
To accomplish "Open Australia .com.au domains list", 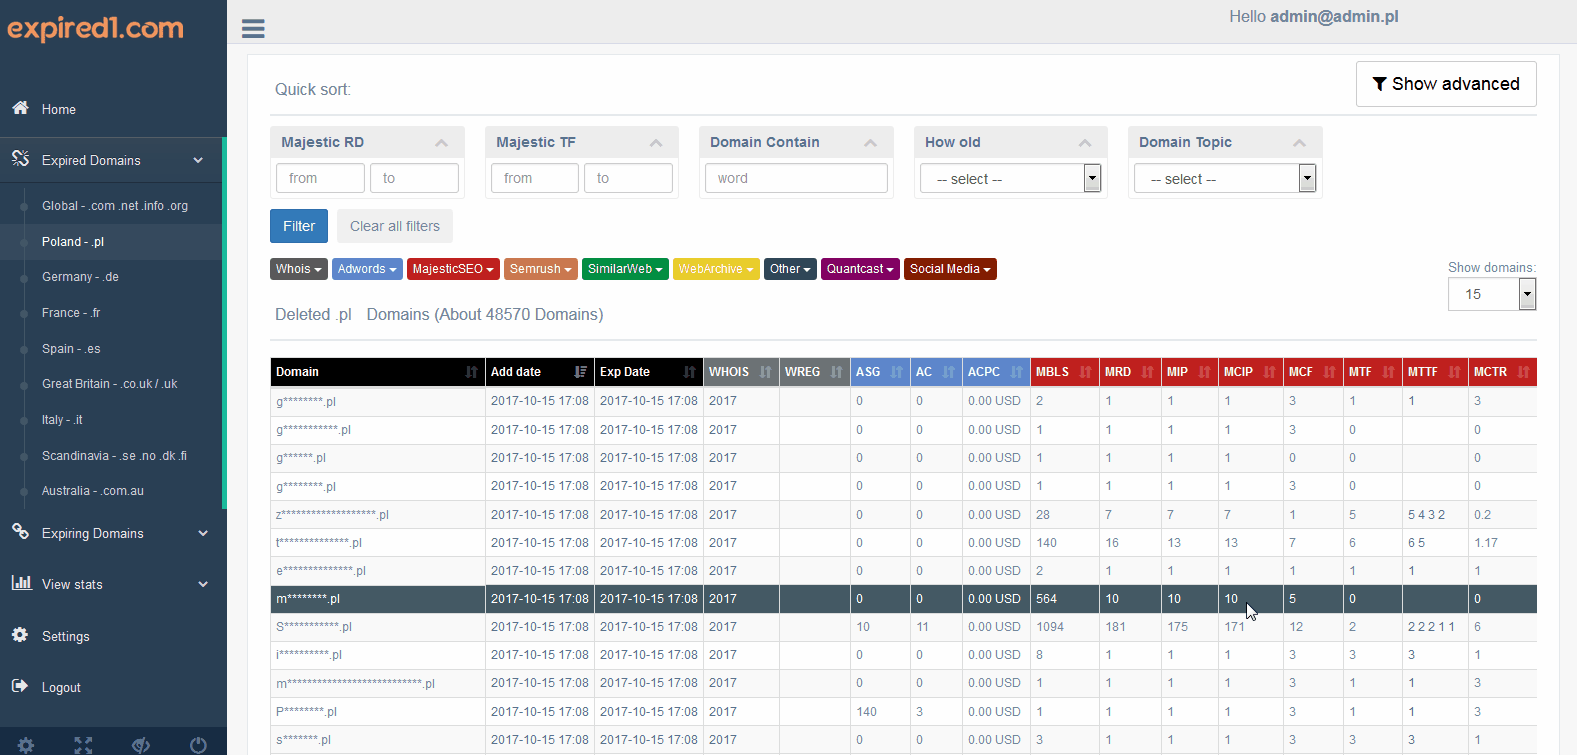I will [x=93, y=491].
